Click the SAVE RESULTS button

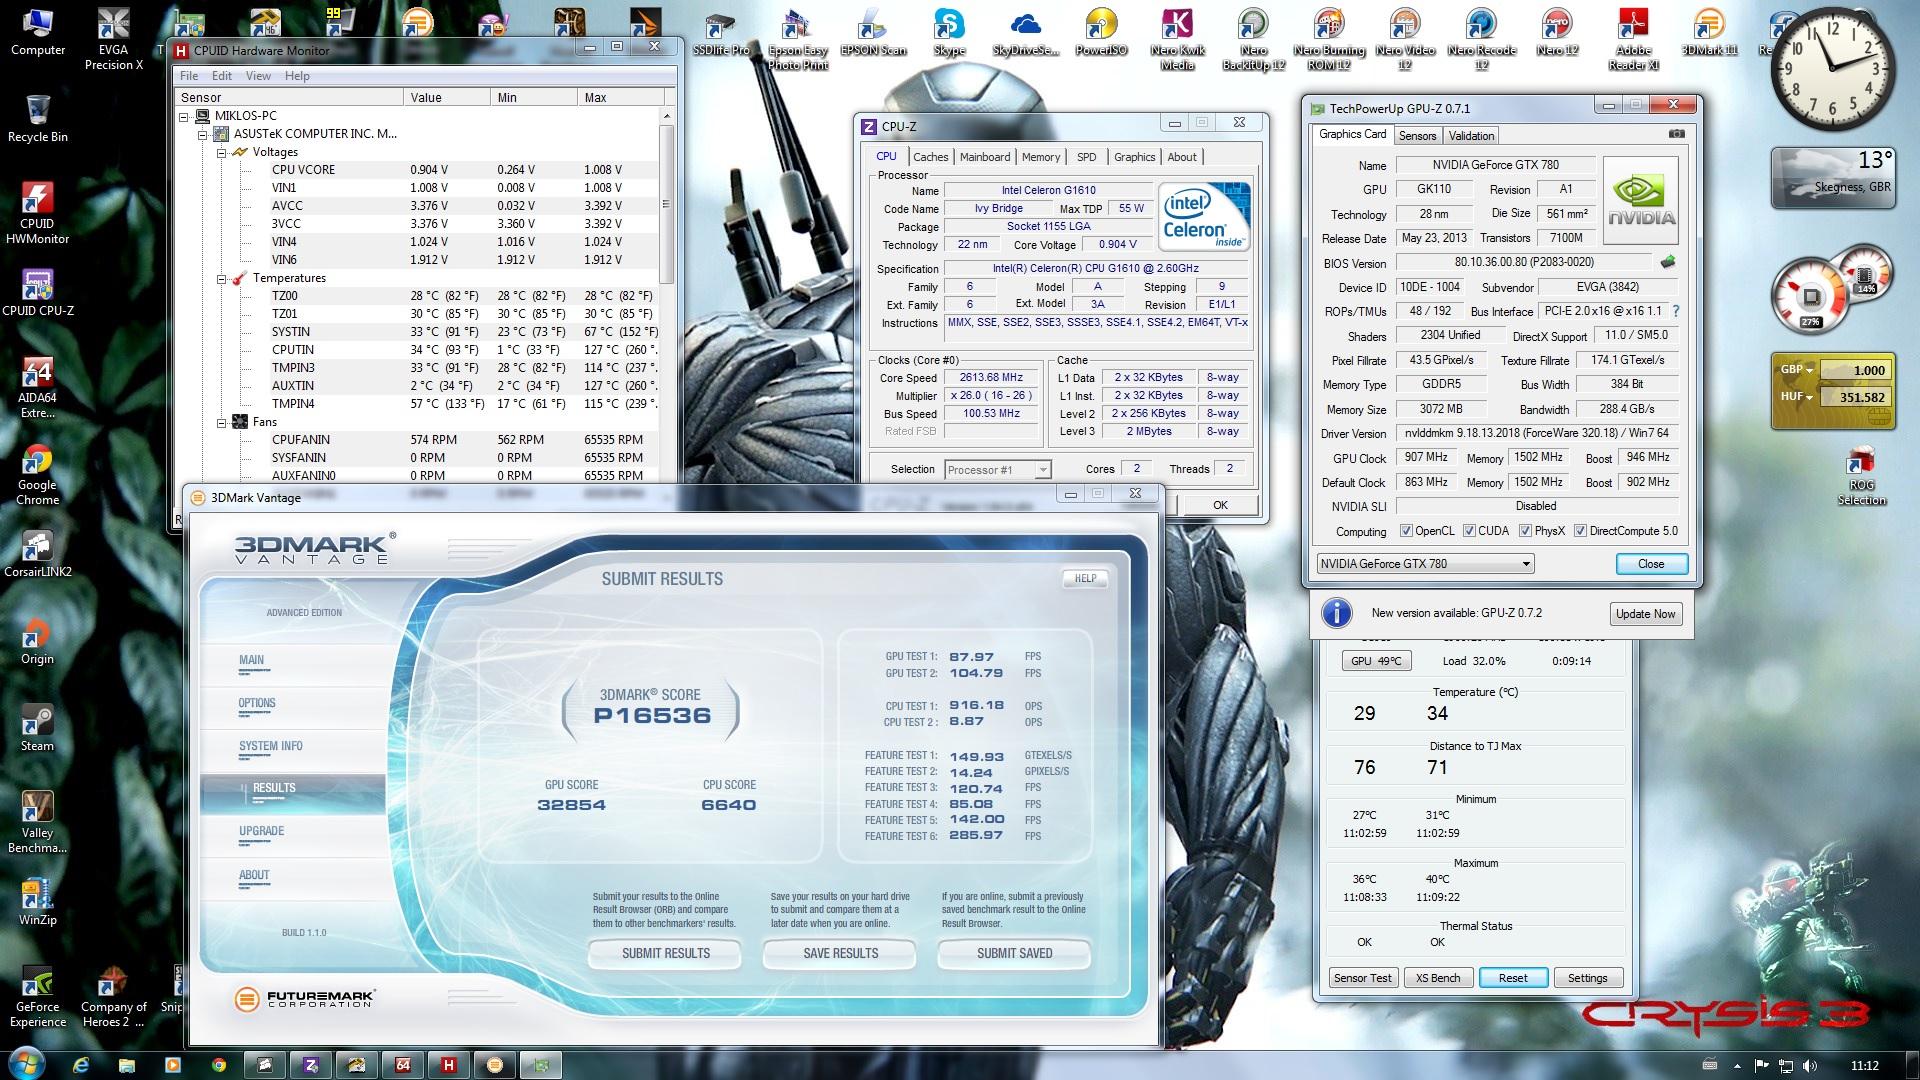pyautogui.click(x=840, y=954)
